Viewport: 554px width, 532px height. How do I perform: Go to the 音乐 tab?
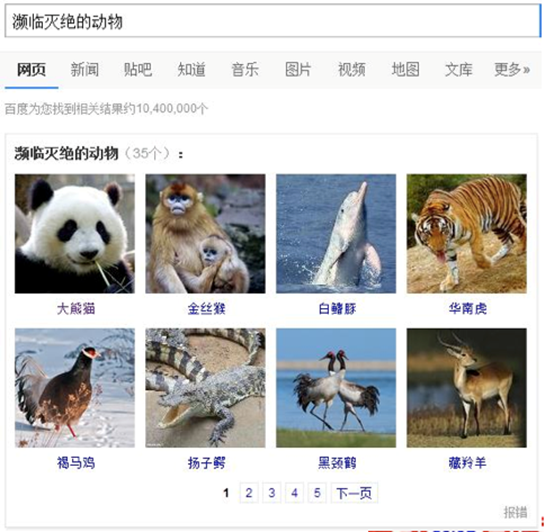point(245,69)
